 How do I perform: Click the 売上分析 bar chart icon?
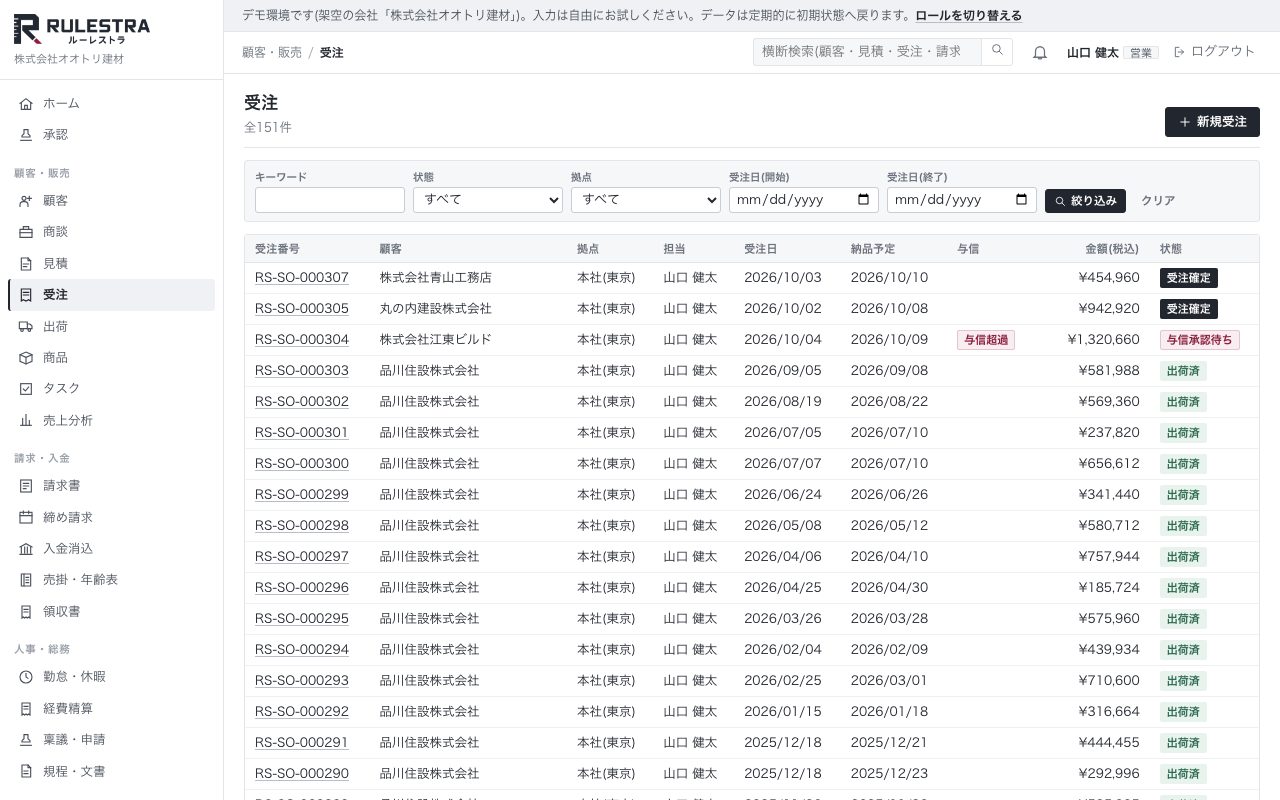[26, 421]
